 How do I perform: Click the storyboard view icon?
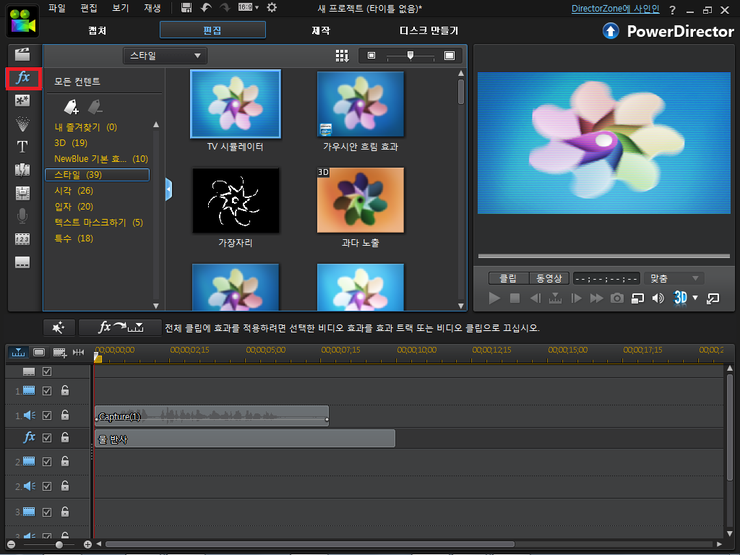[39, 352]
